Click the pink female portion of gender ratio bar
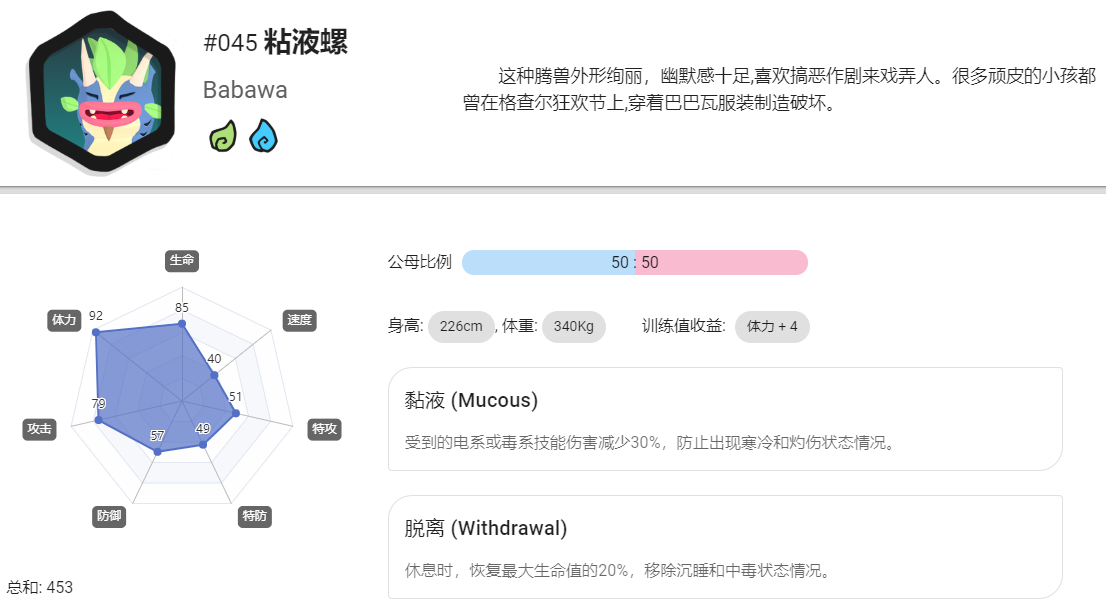This screenshot has height=609, width=1106. 721,263
